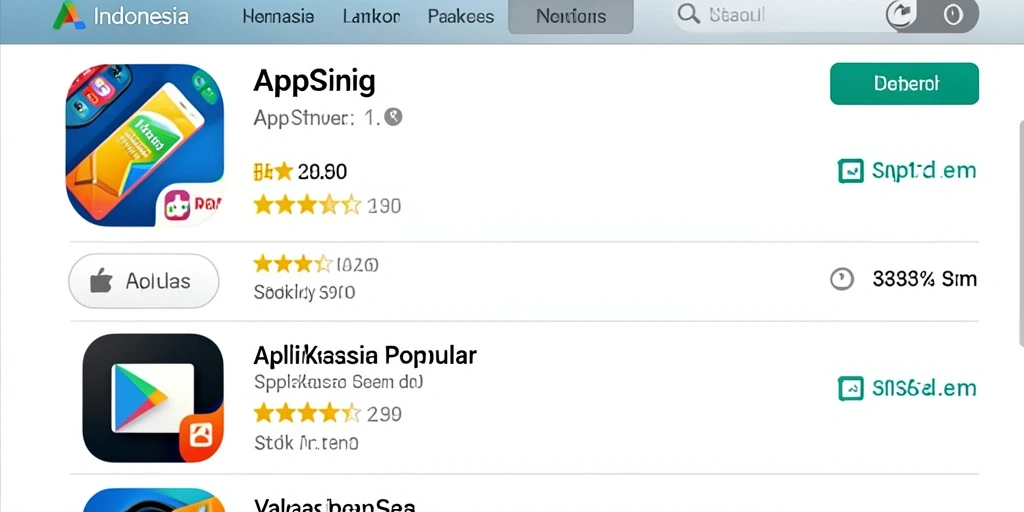The height and width of the screenshot is (512, 1024).
Task: Click the circular arrow icon in top bar
Action: tap(901, 14)
